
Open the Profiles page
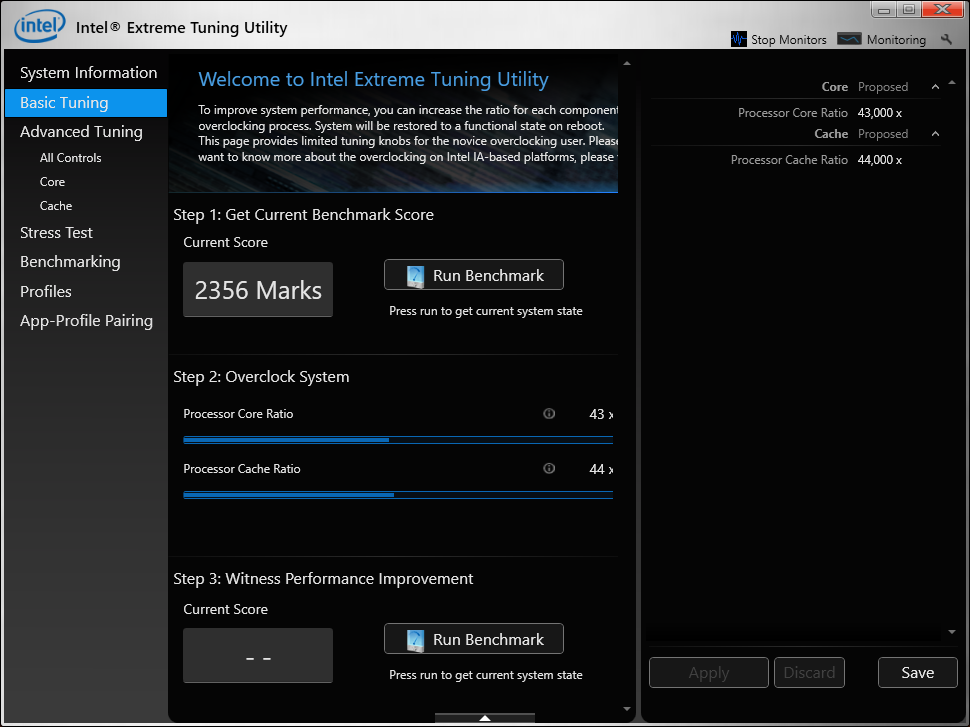pyautogui.click(x=46, y=291)
